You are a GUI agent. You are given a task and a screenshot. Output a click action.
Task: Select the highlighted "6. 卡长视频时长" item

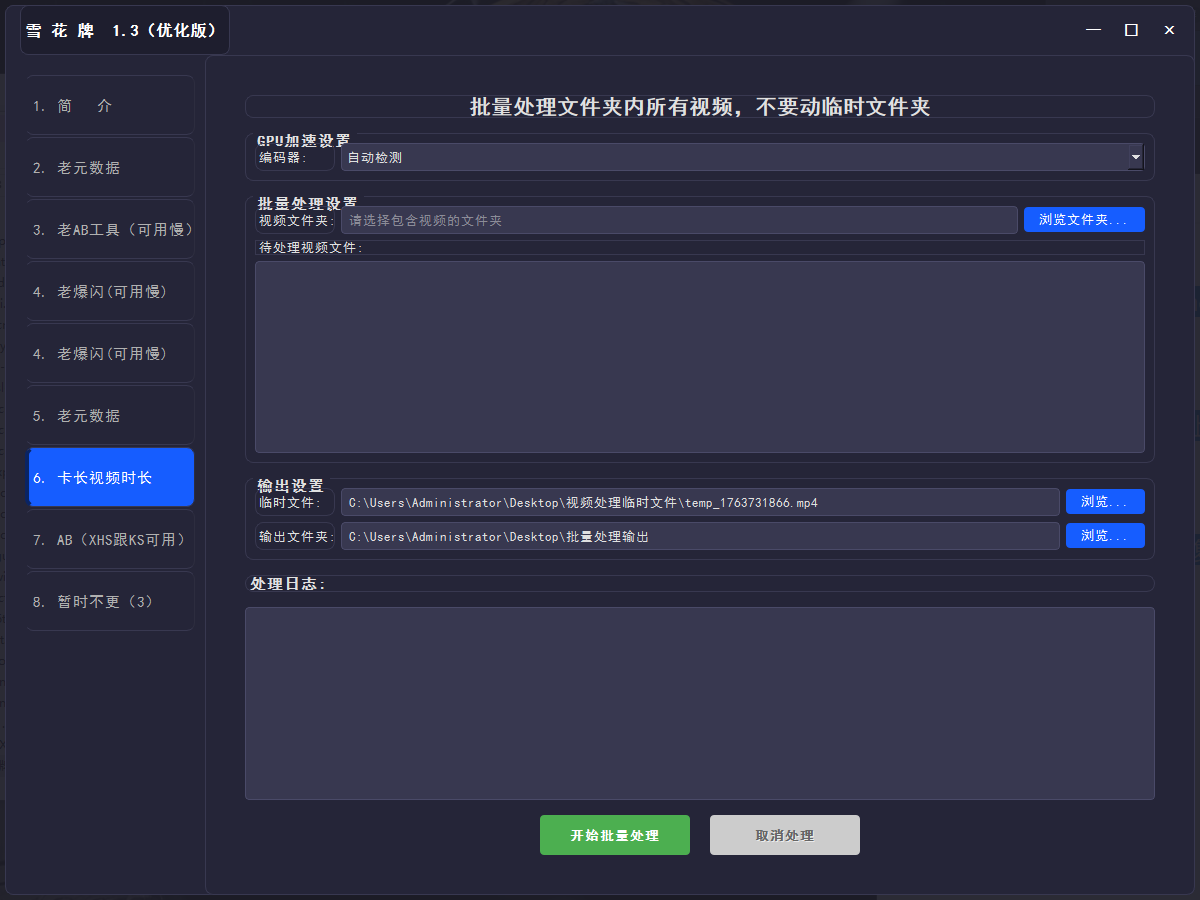(110, 477)
